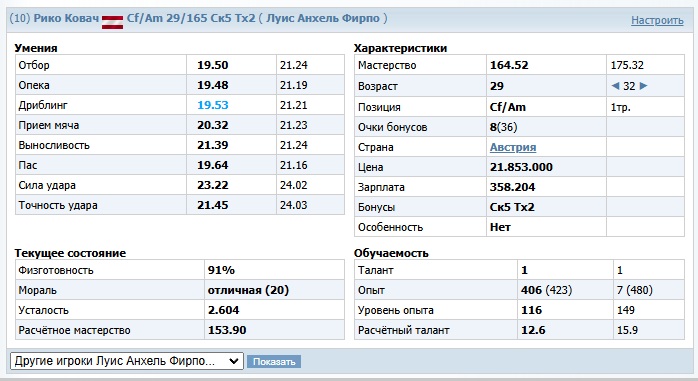Image resolution: width=698 pixels, height=381 pixels.
Task: Decrease age with left arrow icon
Action: click(615, 86)
